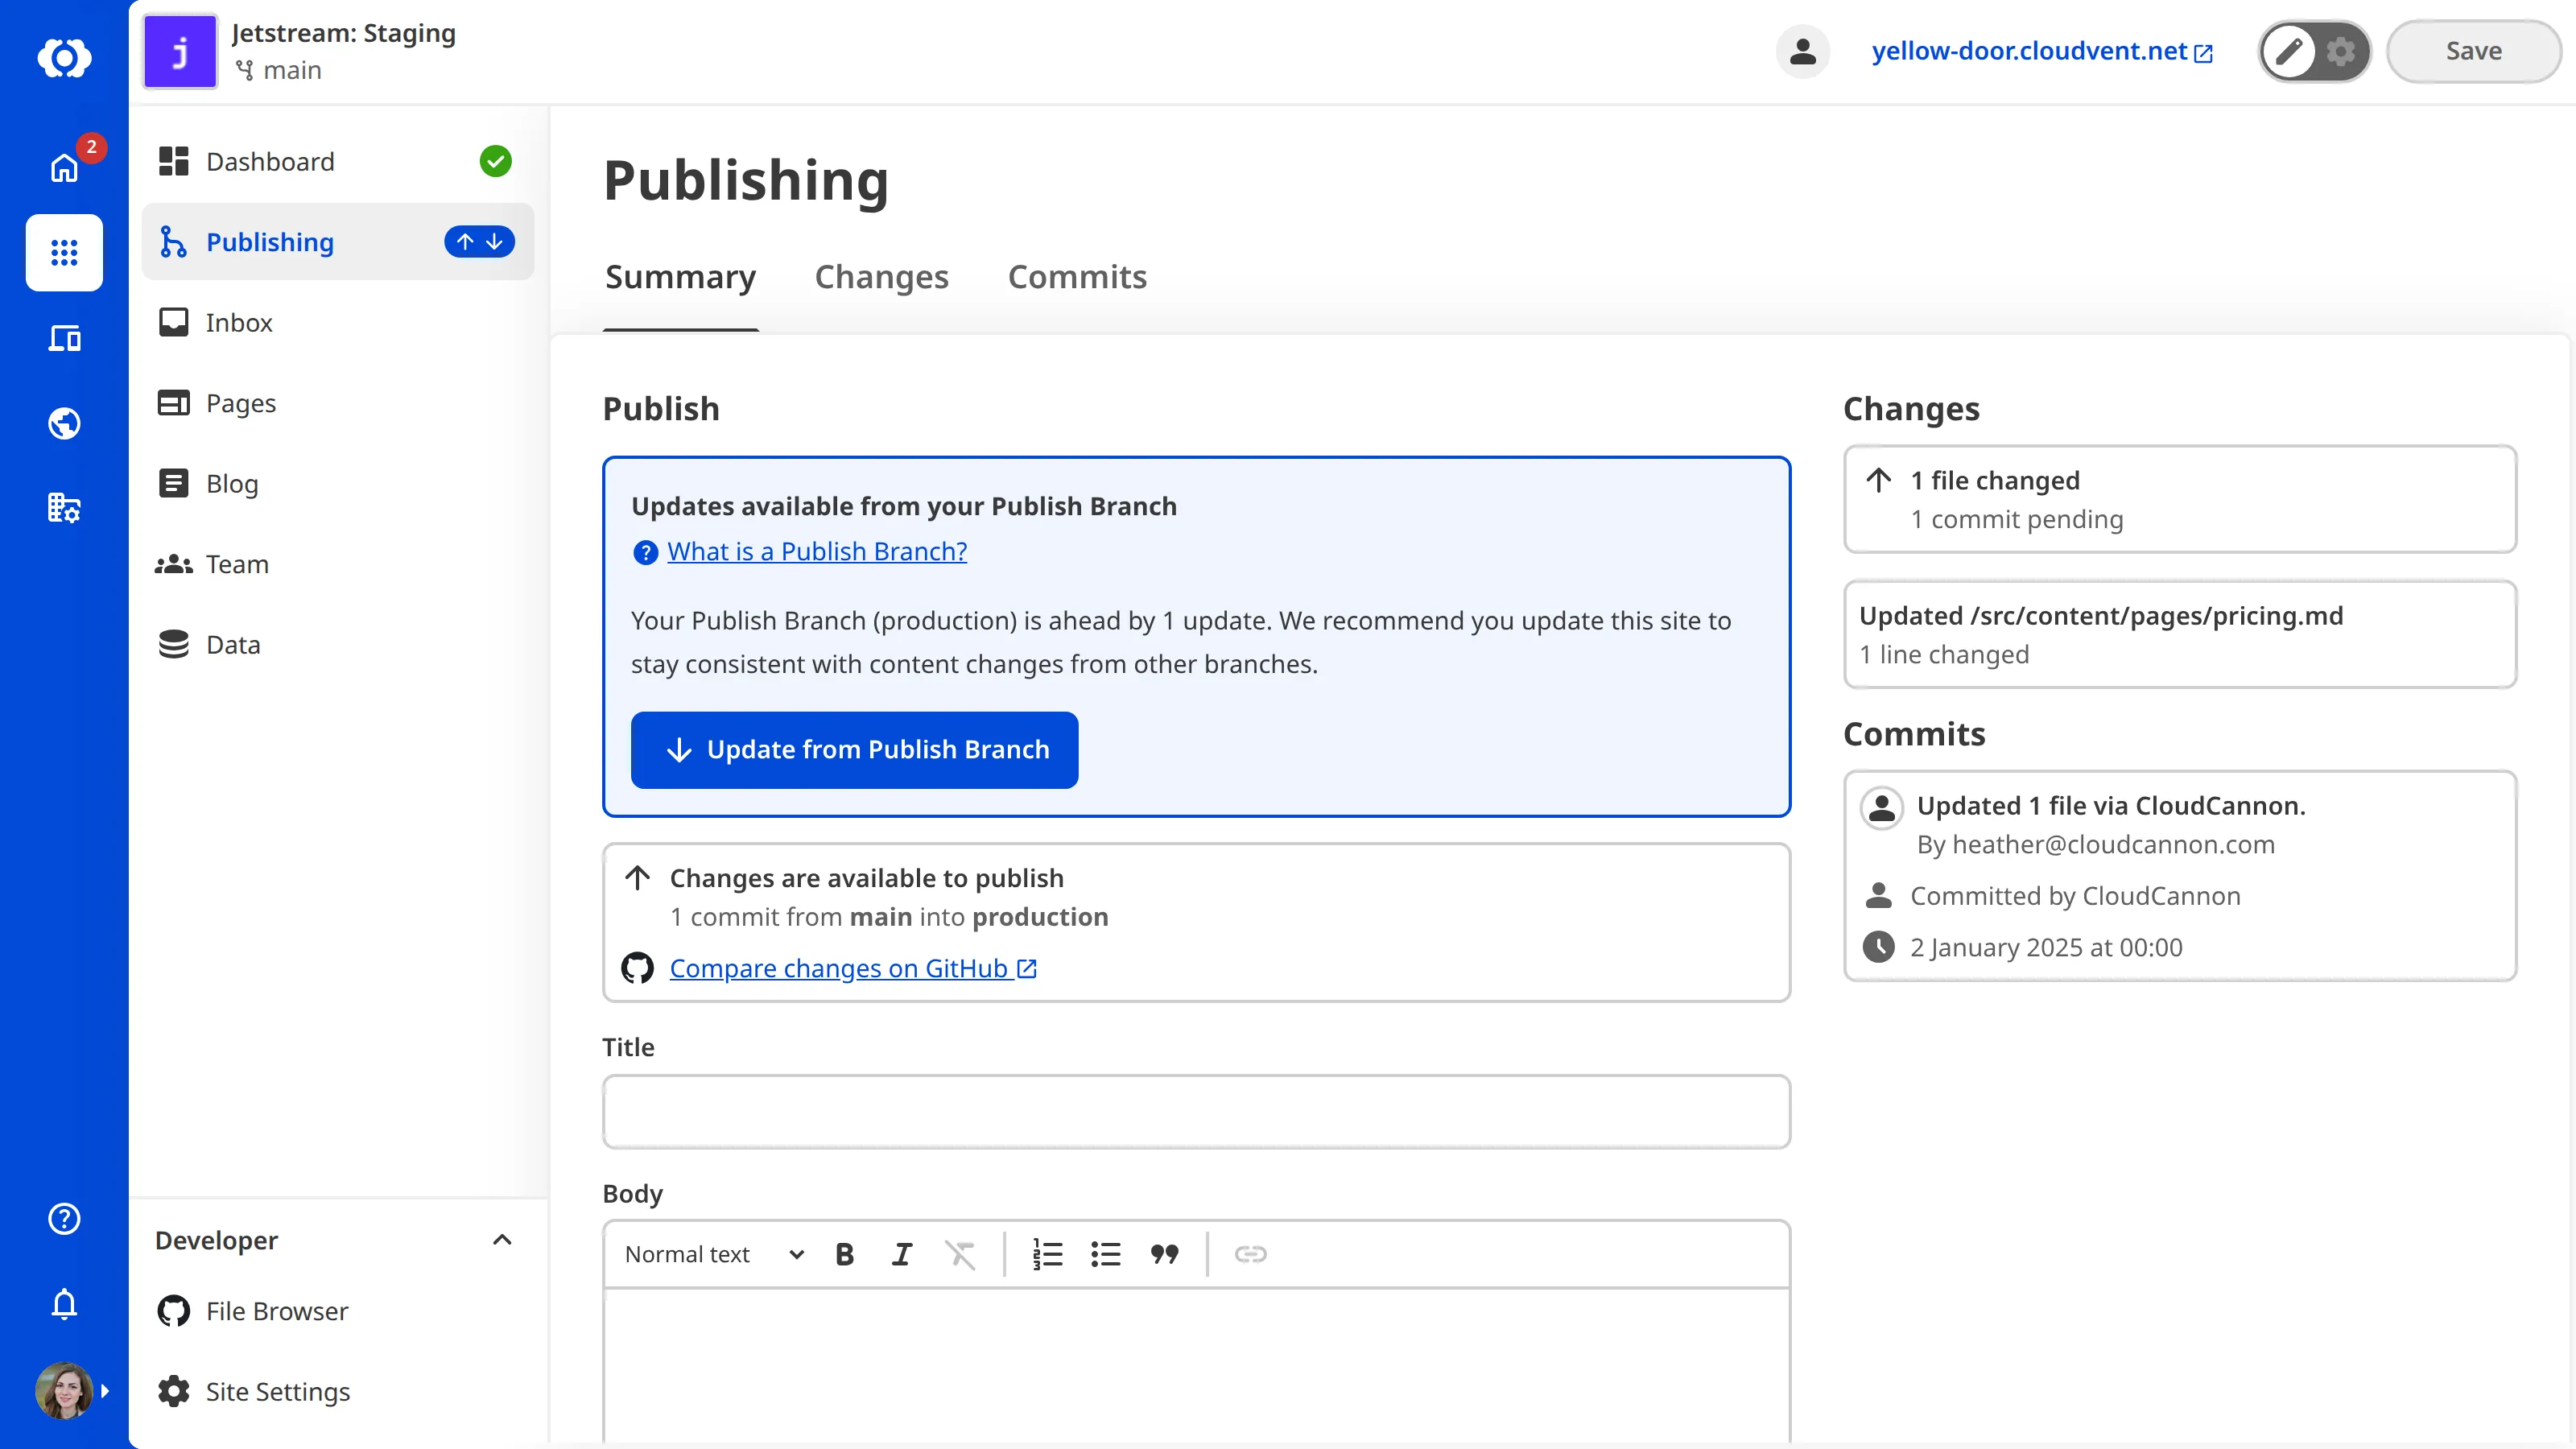Screen dimensions: 2576x1449
Task: Toggle bold formatting in Body editor
Action: pos(844,1254)
